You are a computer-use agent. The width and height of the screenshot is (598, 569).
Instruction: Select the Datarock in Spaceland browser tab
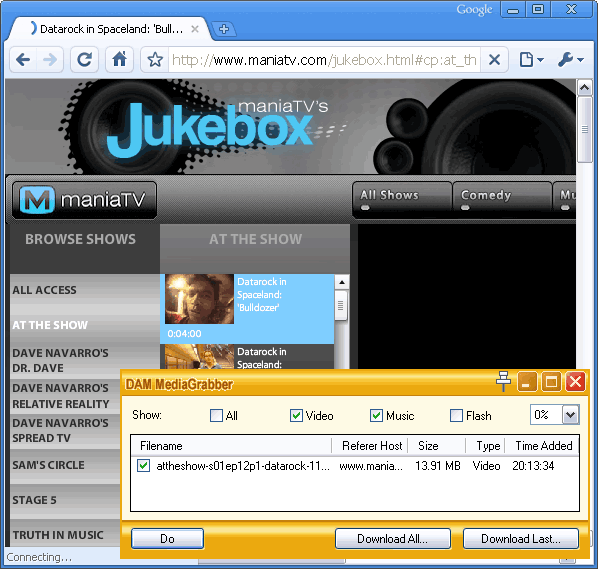108,29
